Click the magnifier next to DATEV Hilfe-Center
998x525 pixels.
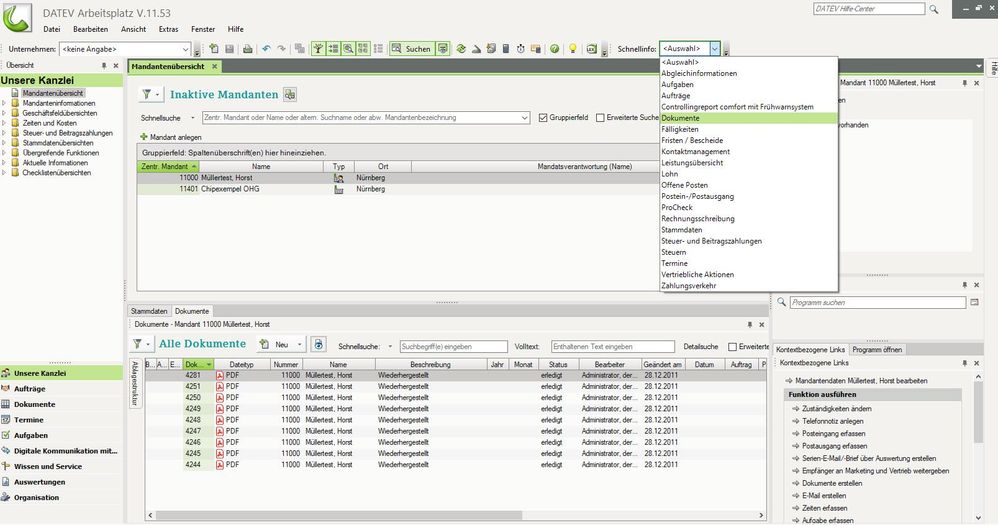click(x=935, y=9)
